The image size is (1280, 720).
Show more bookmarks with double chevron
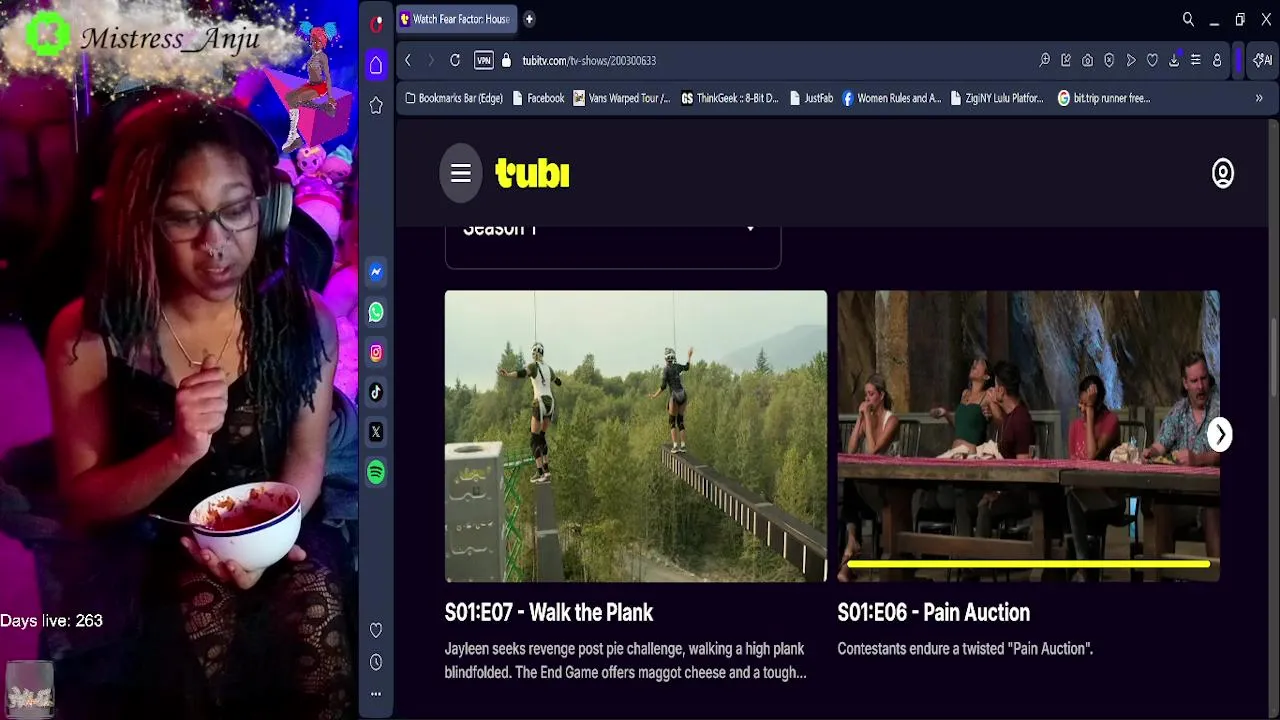pos(1259,98)
